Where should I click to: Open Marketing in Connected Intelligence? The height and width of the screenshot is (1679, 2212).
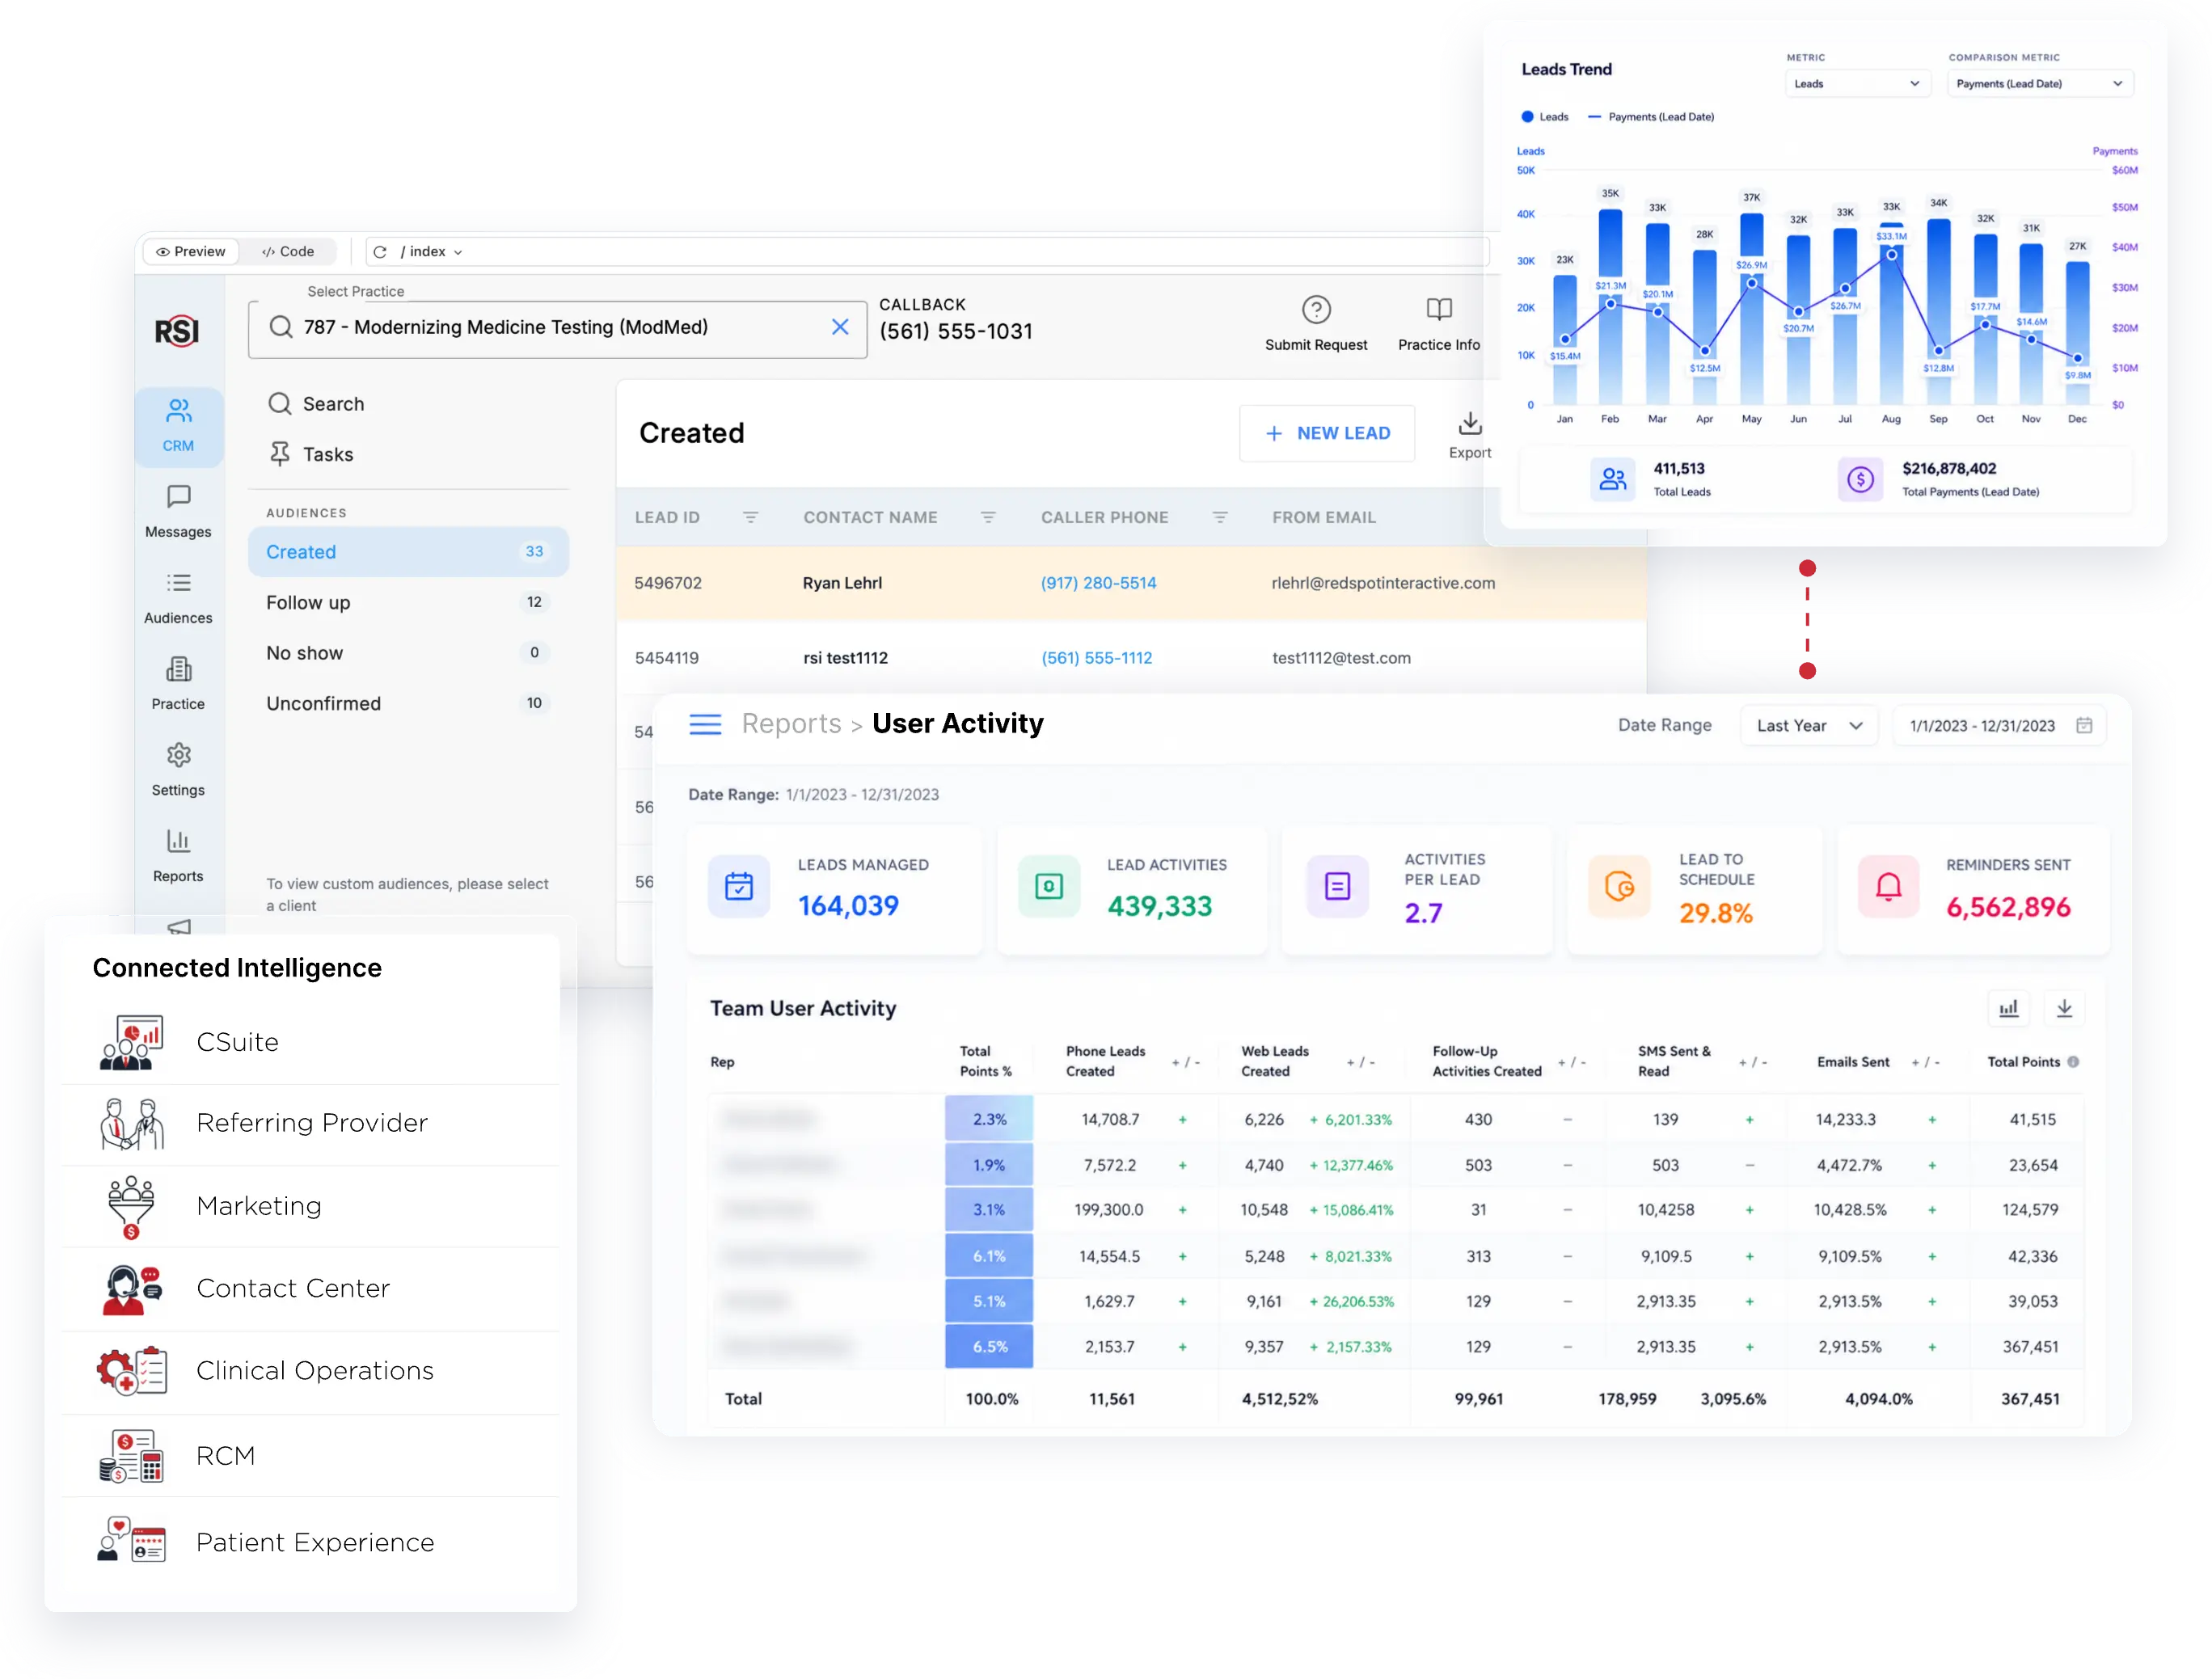[x=310, y=1206]
